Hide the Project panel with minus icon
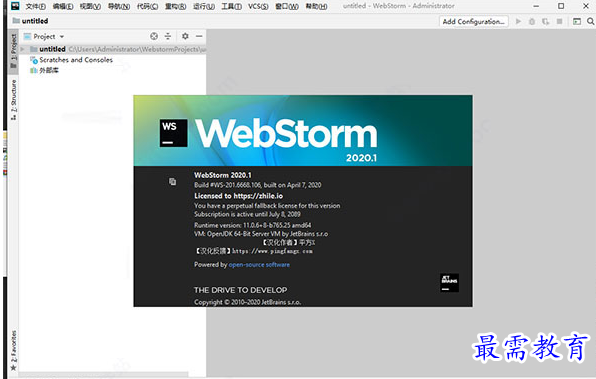This screenshot has width=596, height=379. (x=199, y=36)
